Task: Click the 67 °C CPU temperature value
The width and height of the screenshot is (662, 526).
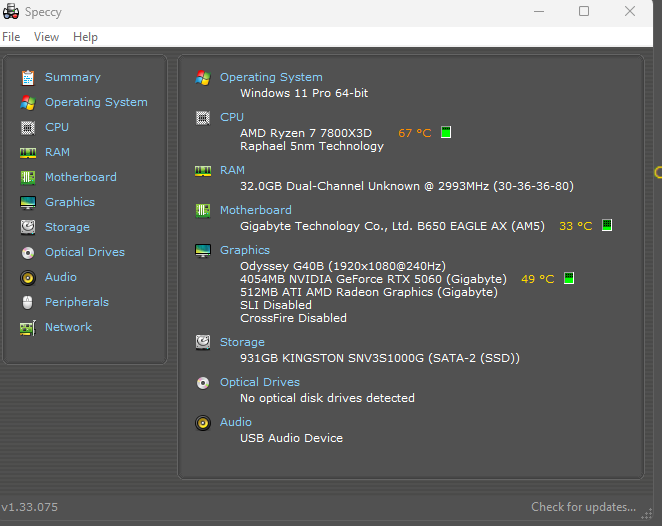Action: [x=415, y=133]
